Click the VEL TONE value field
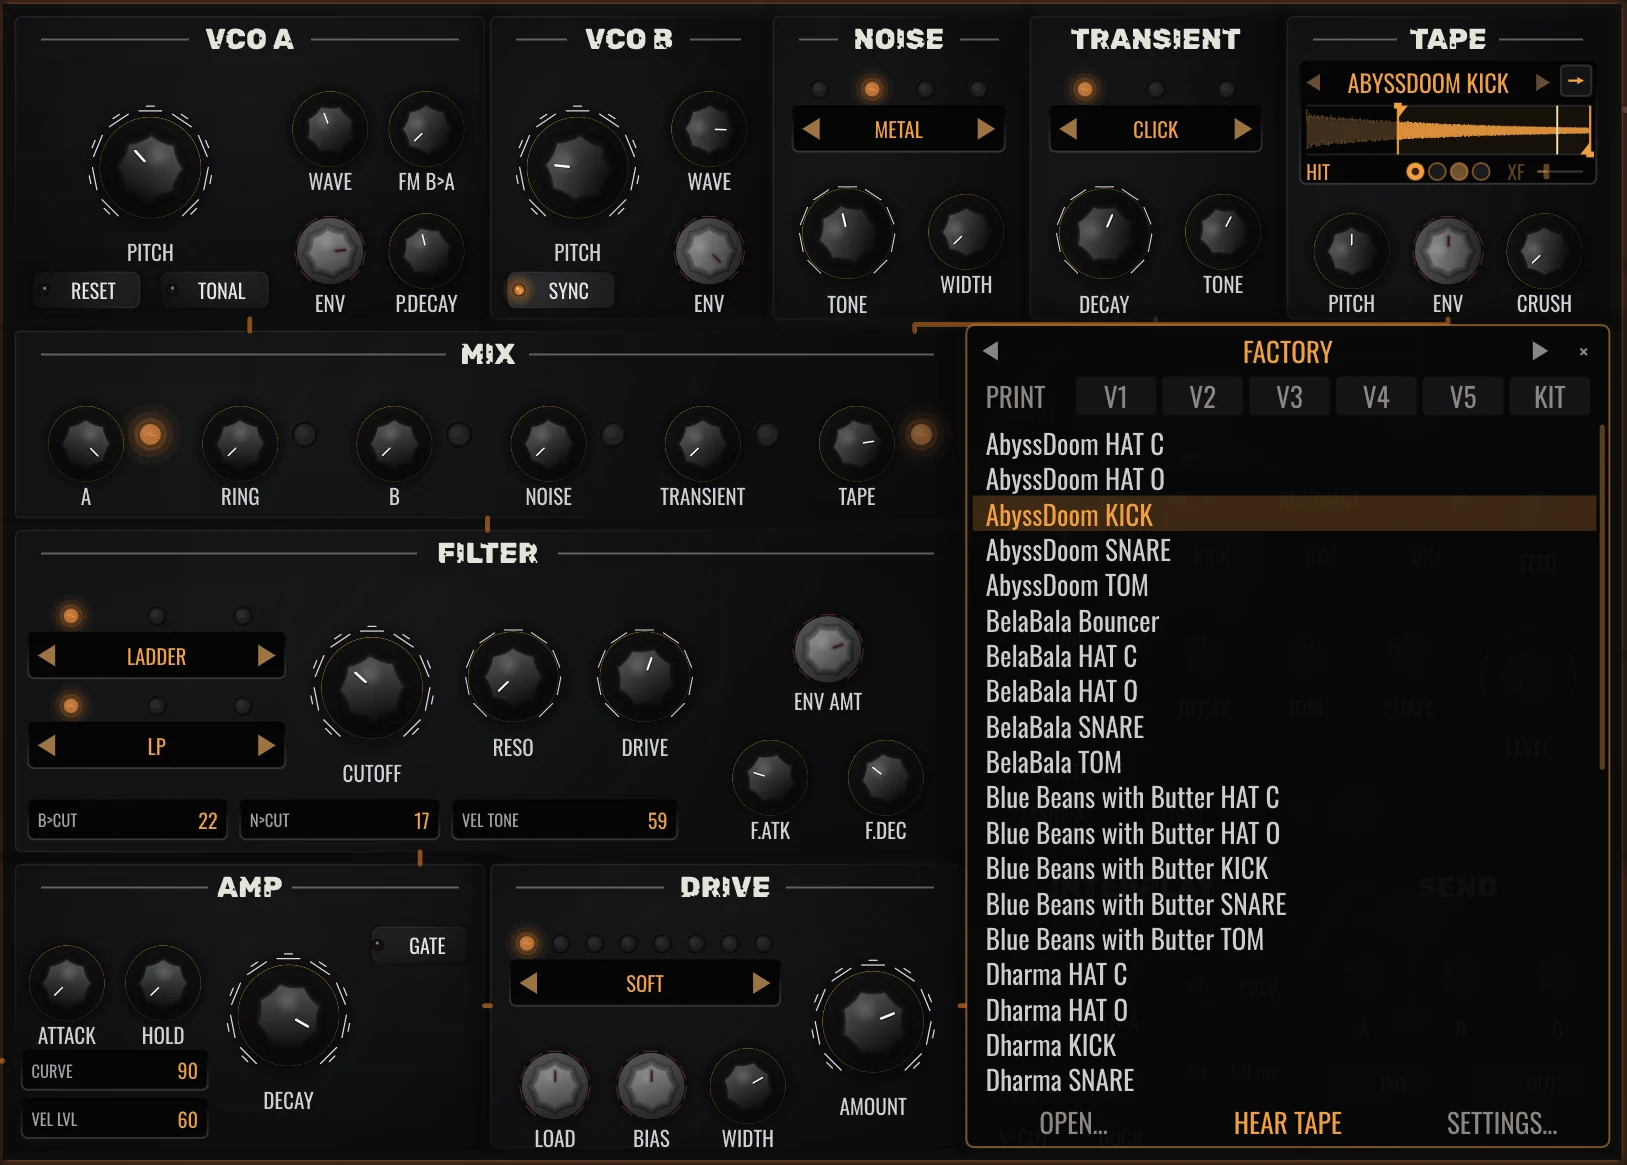Image resolution: width=1627 pixels, height=1165 pixels. pos(564,820)
